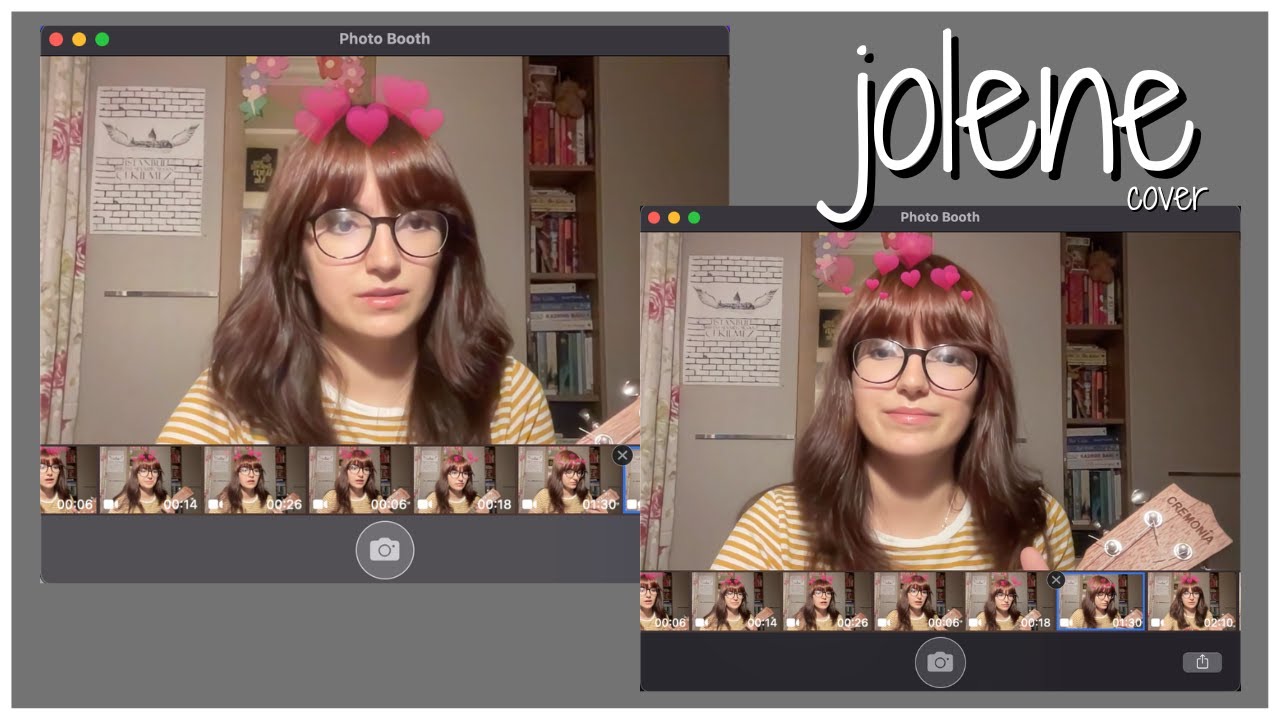Zoom the front Photo Booth window with green button
This screenshot has height=720, width=1280.
click(694, 217)
